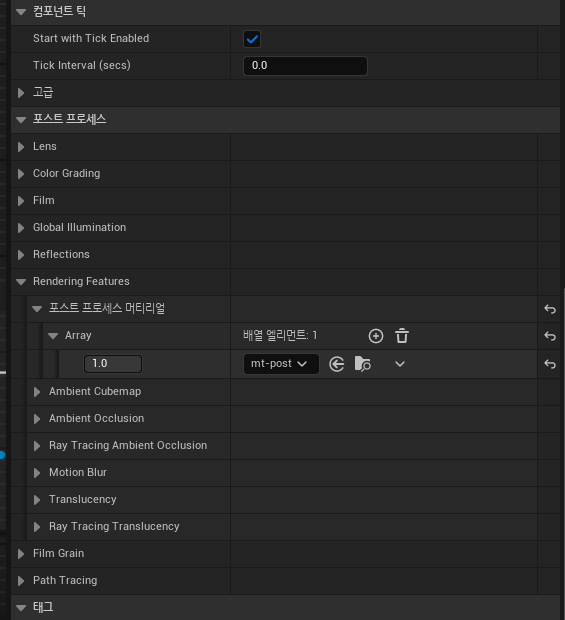Empty the Array with trash icon
The height and width of the screenshot is (620, 565).
pyautogui.click(x=402, y=336)
